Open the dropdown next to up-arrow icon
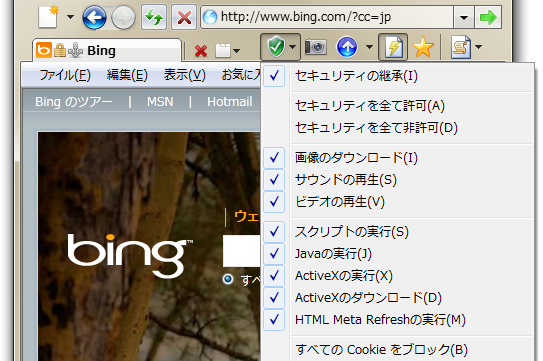Screen dimensions: 543x361 370,46
